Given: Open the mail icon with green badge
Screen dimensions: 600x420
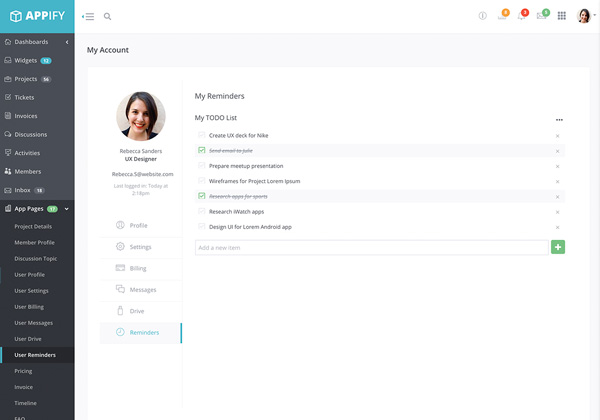Looking at the screenshot, I should (542, 15).
